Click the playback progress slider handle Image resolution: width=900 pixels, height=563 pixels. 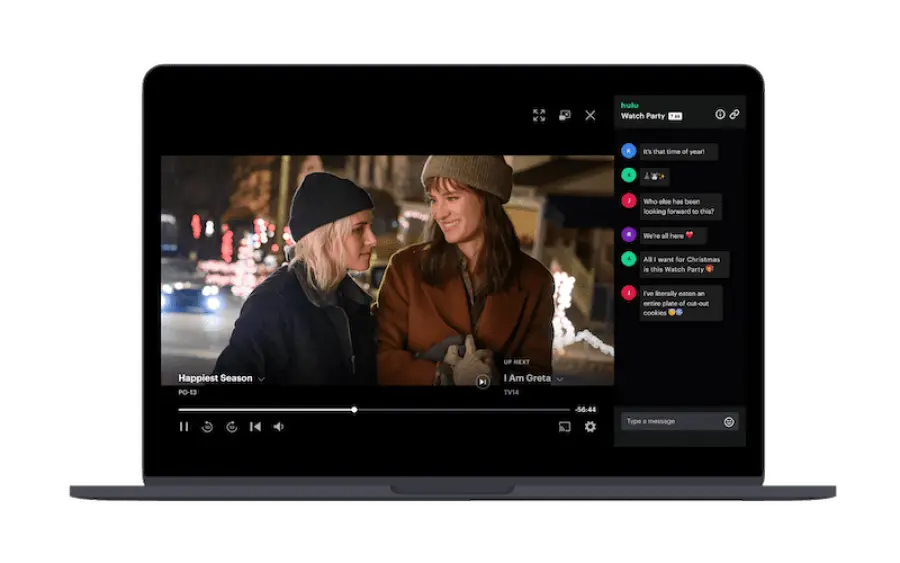click(x=354, y=409)
